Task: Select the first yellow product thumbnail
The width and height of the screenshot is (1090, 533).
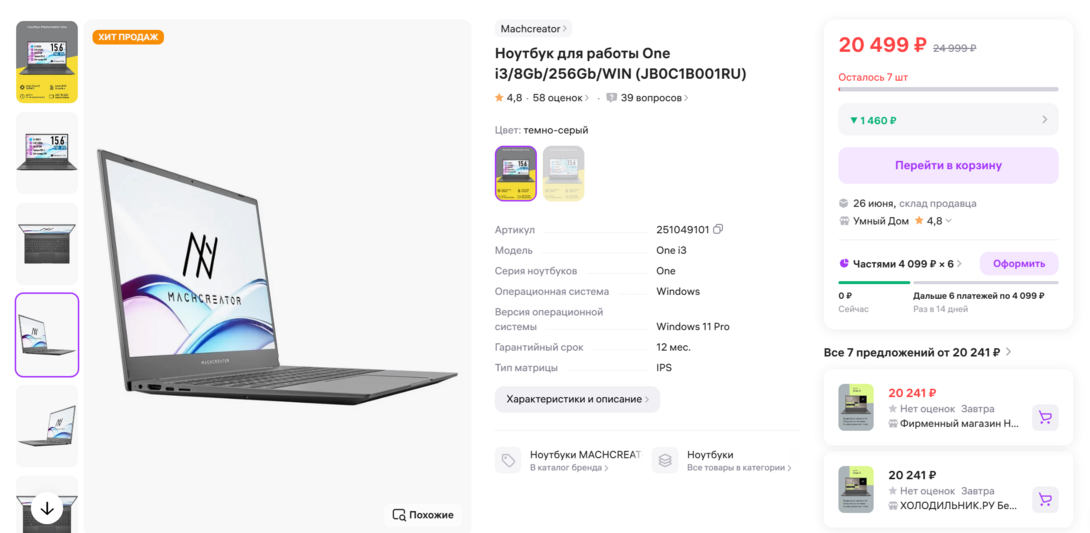Action: coord(47,62)
